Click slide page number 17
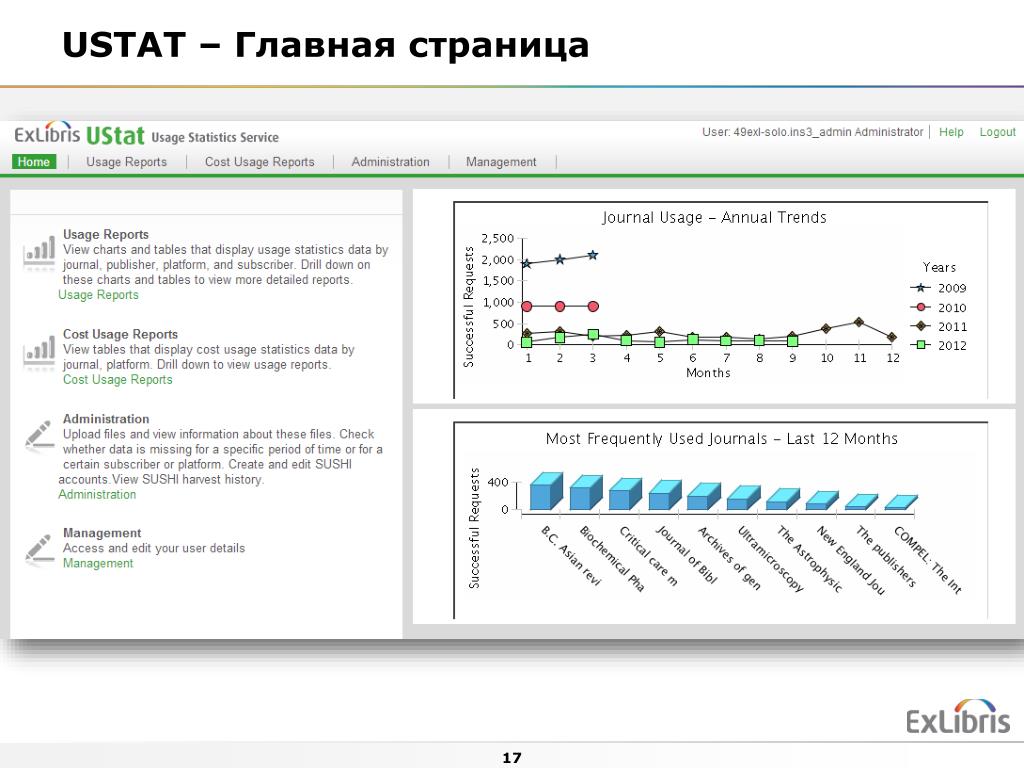 (x=512, y=758)
